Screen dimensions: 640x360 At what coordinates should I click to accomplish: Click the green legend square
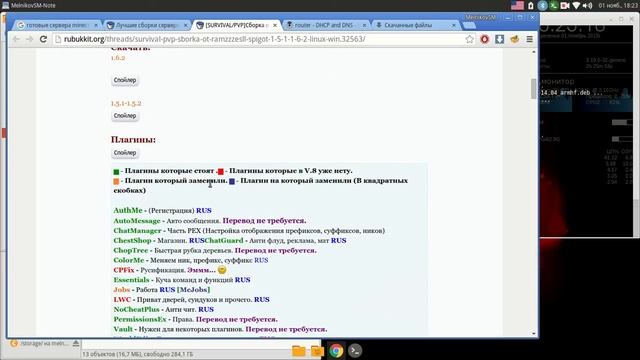click(116, 171)
